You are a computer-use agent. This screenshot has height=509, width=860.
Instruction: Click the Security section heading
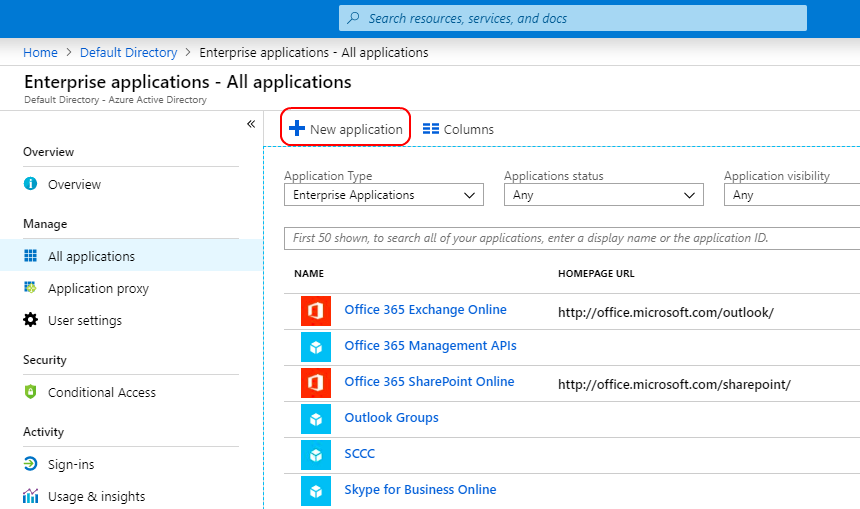pos(44,359)
